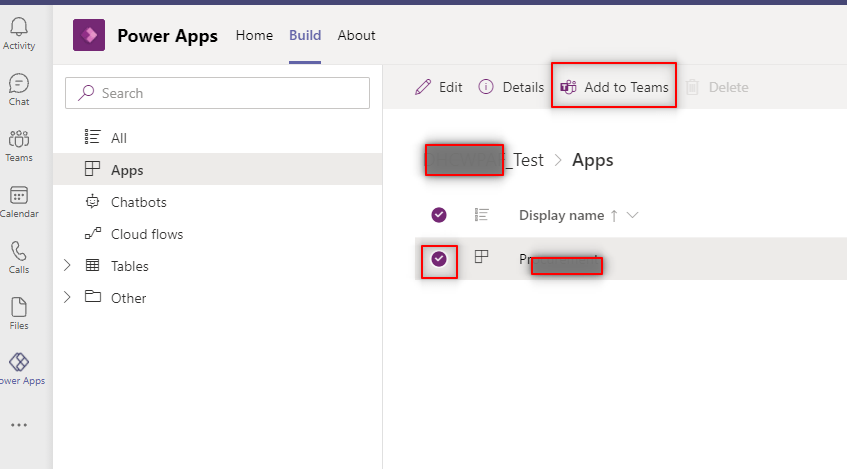Screen dimensions: 847x469
Task: Click the Edit button in toolbar
Action: tap(439, 87)
